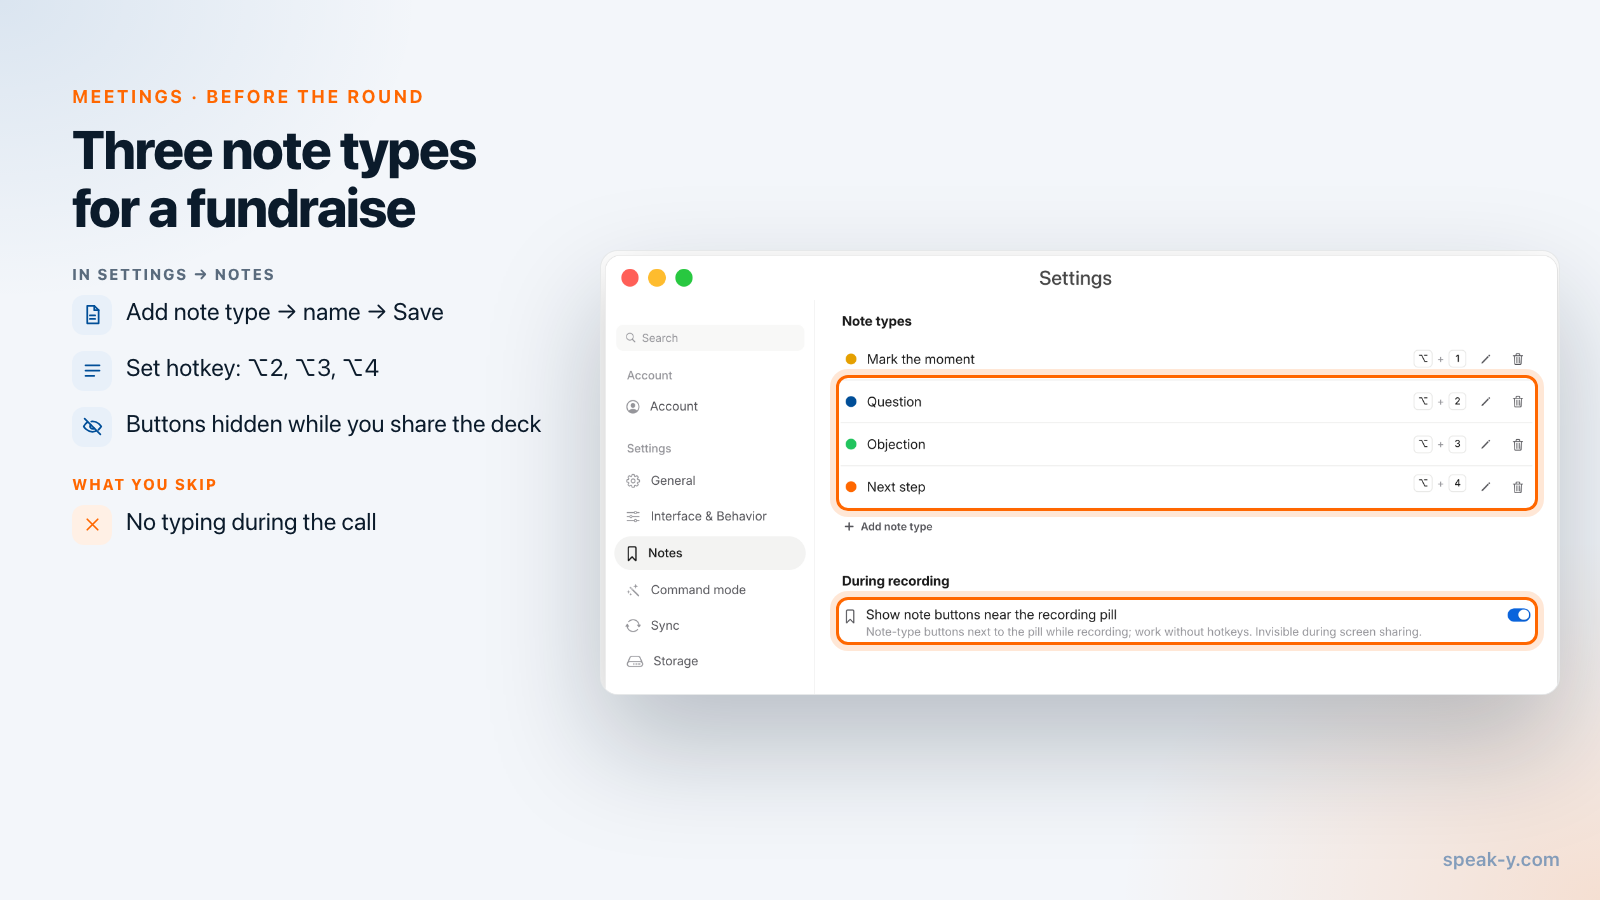Click the orange color dot for Next step
The image size is (1600, 900).
click(x=851, y=487)
